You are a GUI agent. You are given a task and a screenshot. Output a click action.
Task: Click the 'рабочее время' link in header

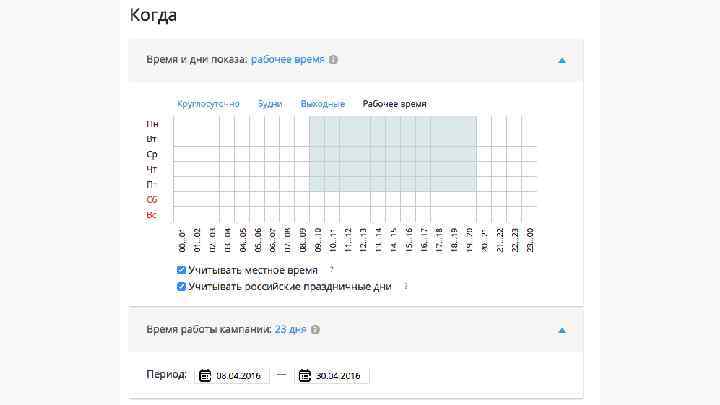coord(288,60)
